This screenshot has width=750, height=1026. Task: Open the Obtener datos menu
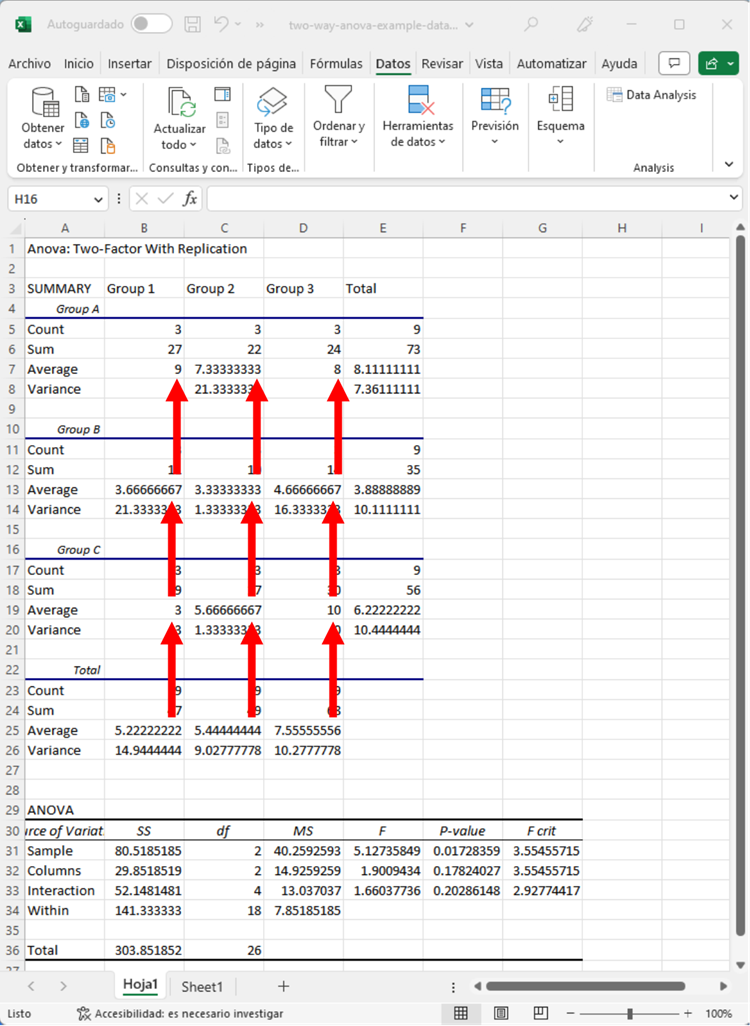tap(43, 119)
